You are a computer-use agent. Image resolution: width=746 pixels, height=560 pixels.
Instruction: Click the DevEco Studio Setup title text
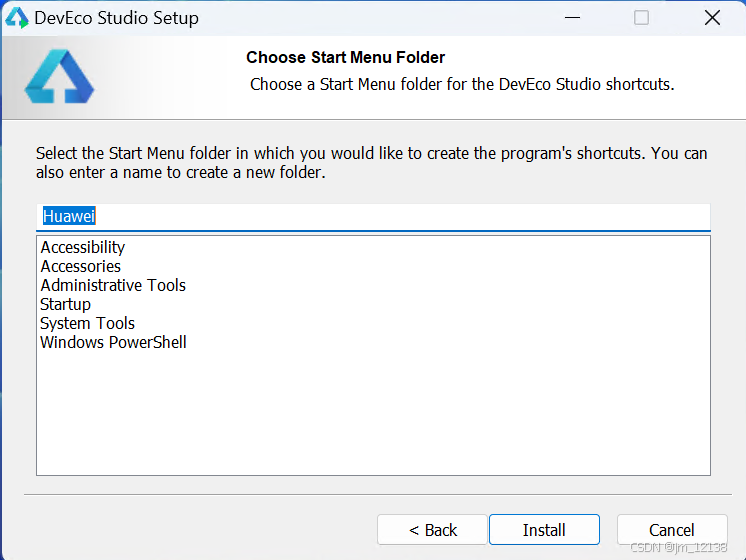tap(117, 18)
